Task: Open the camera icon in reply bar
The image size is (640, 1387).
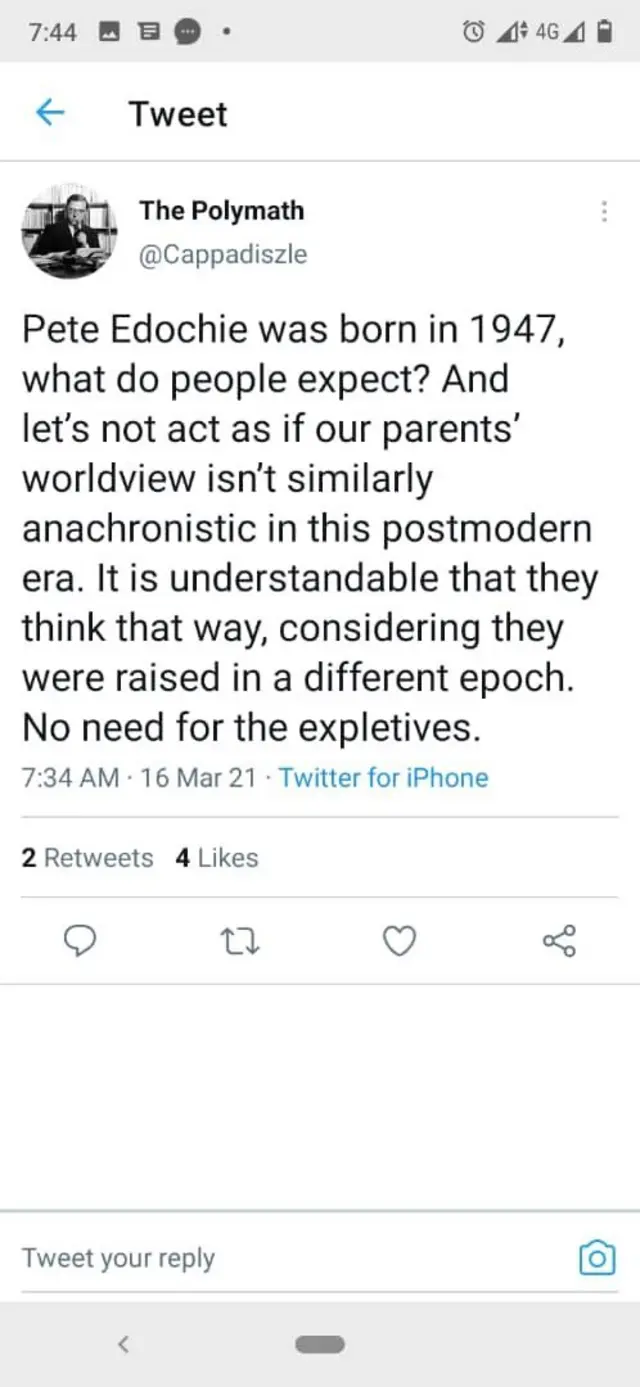Action: pyautogui.click(x=597, y=1257)
